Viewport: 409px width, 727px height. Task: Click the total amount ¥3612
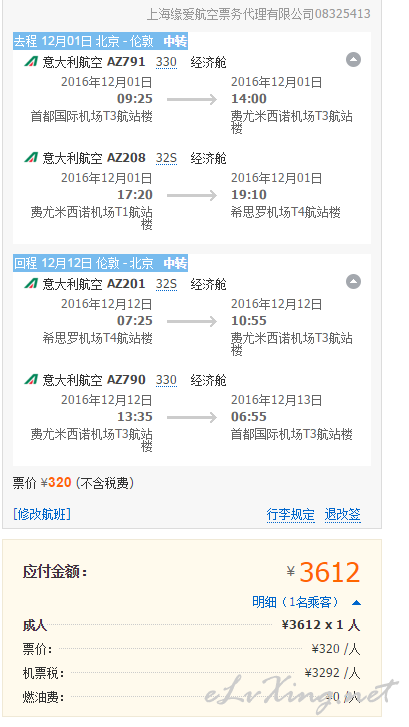click(x=324, y=572)
